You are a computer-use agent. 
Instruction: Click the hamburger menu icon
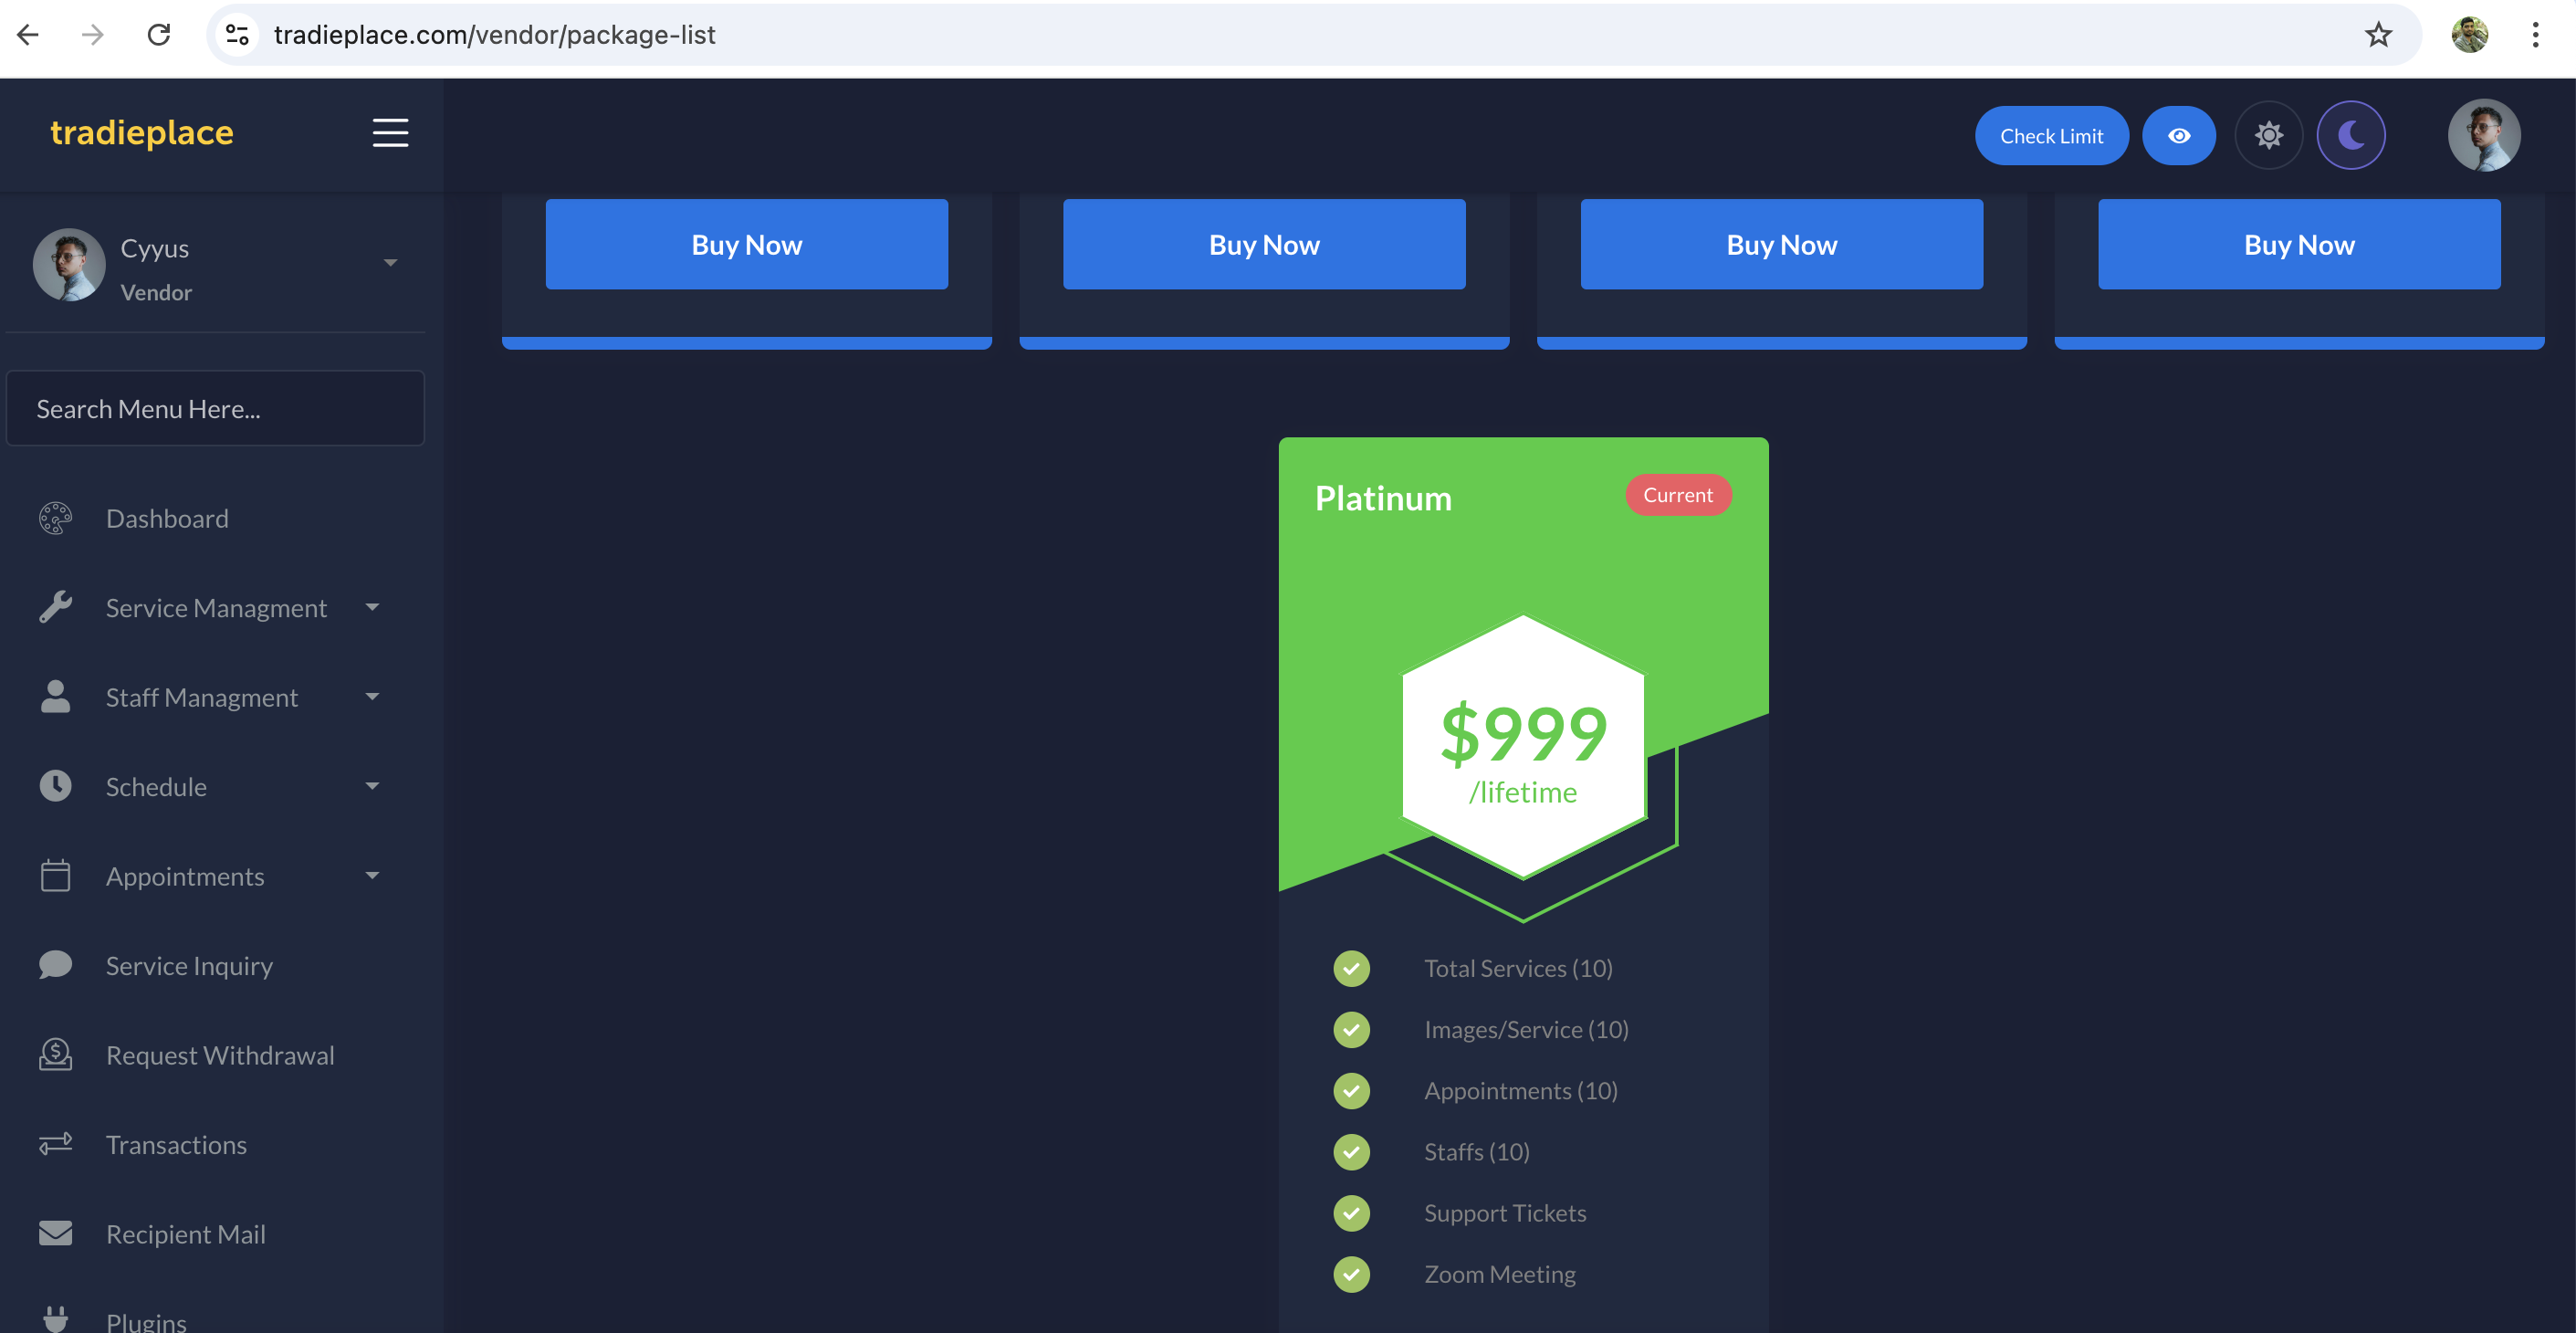click(x=390, y=133)
